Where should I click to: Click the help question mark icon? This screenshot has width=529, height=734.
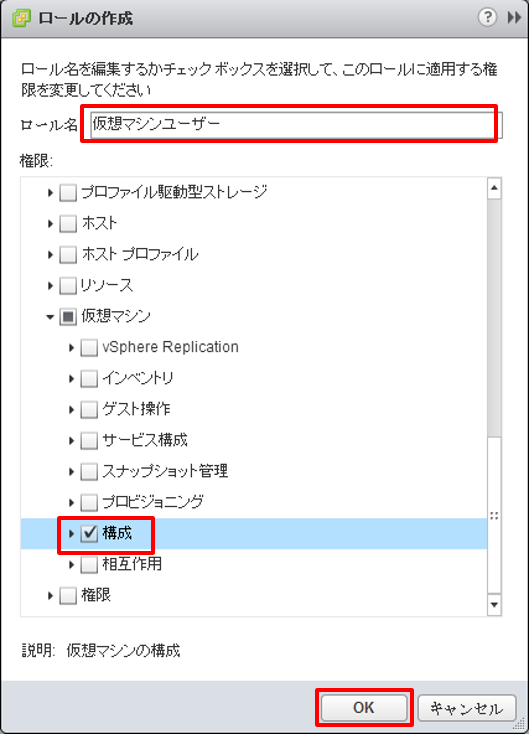click(487, 17)
